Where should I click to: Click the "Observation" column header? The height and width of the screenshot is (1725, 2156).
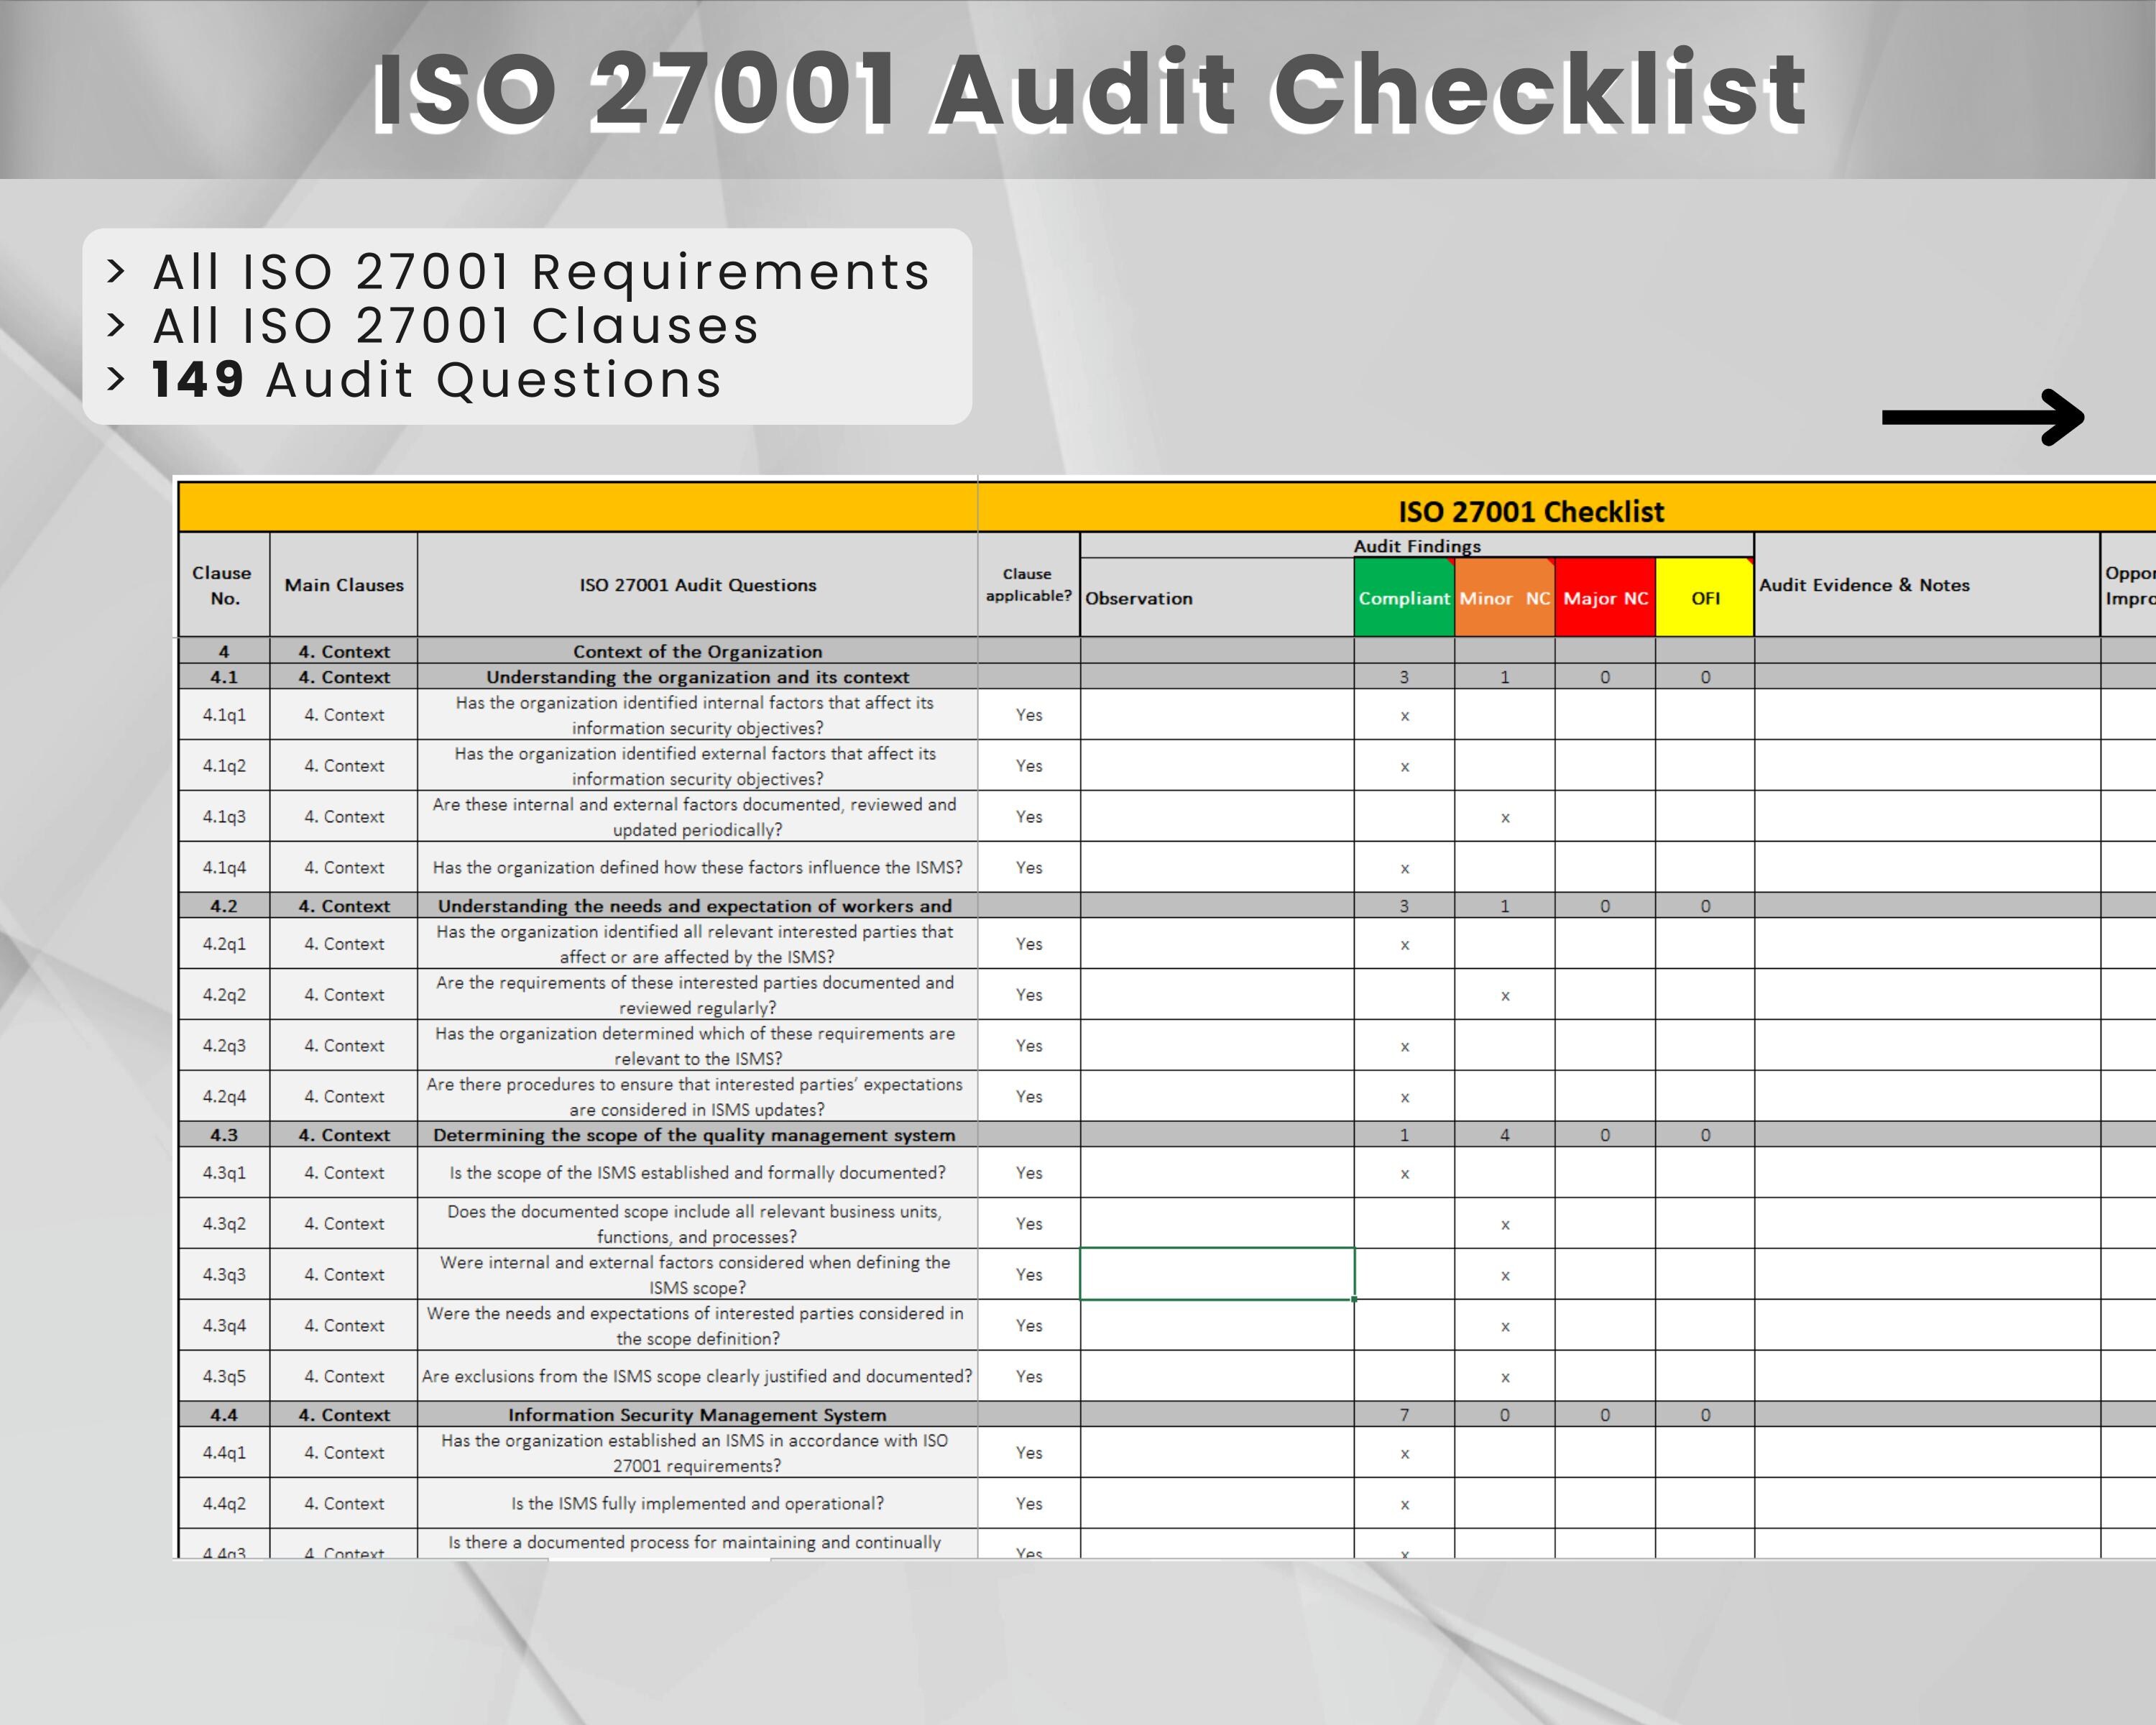click(1140, 598)
